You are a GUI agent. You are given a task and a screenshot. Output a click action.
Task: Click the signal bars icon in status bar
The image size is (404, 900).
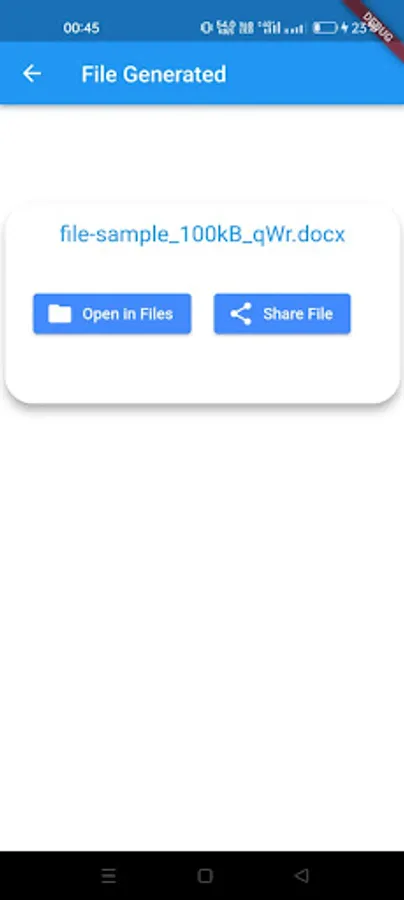point(294,28)
